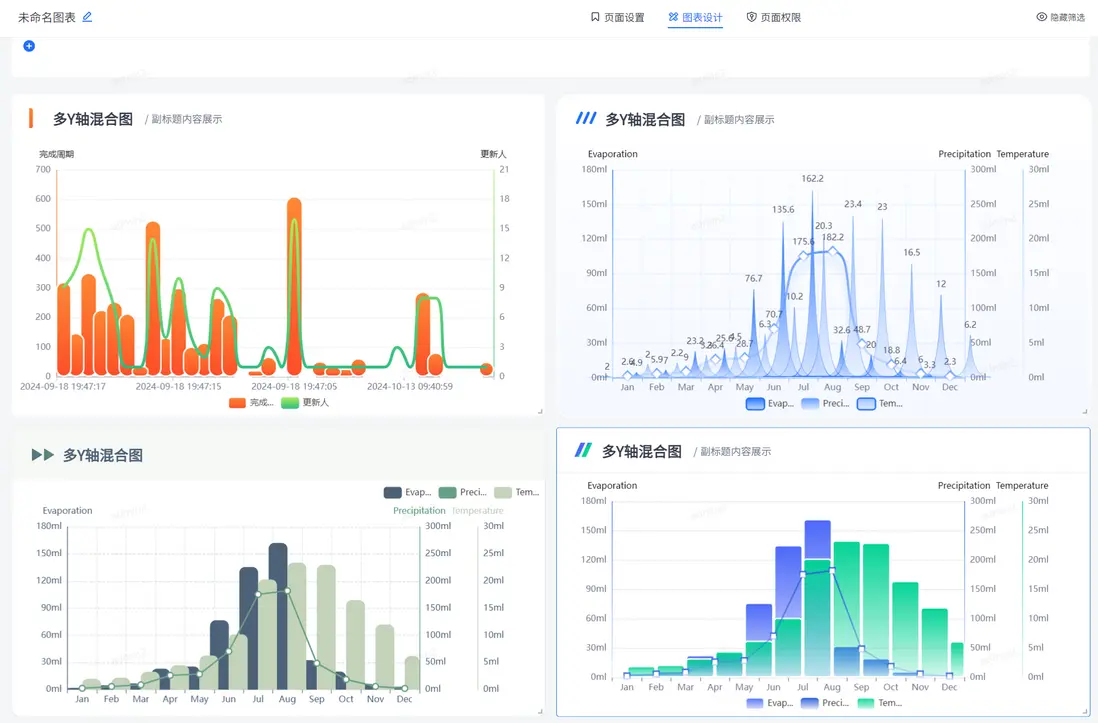1098x723 pixels.
Task: Click the shield icon of 页面权限
Action: (x=751, y=17)
